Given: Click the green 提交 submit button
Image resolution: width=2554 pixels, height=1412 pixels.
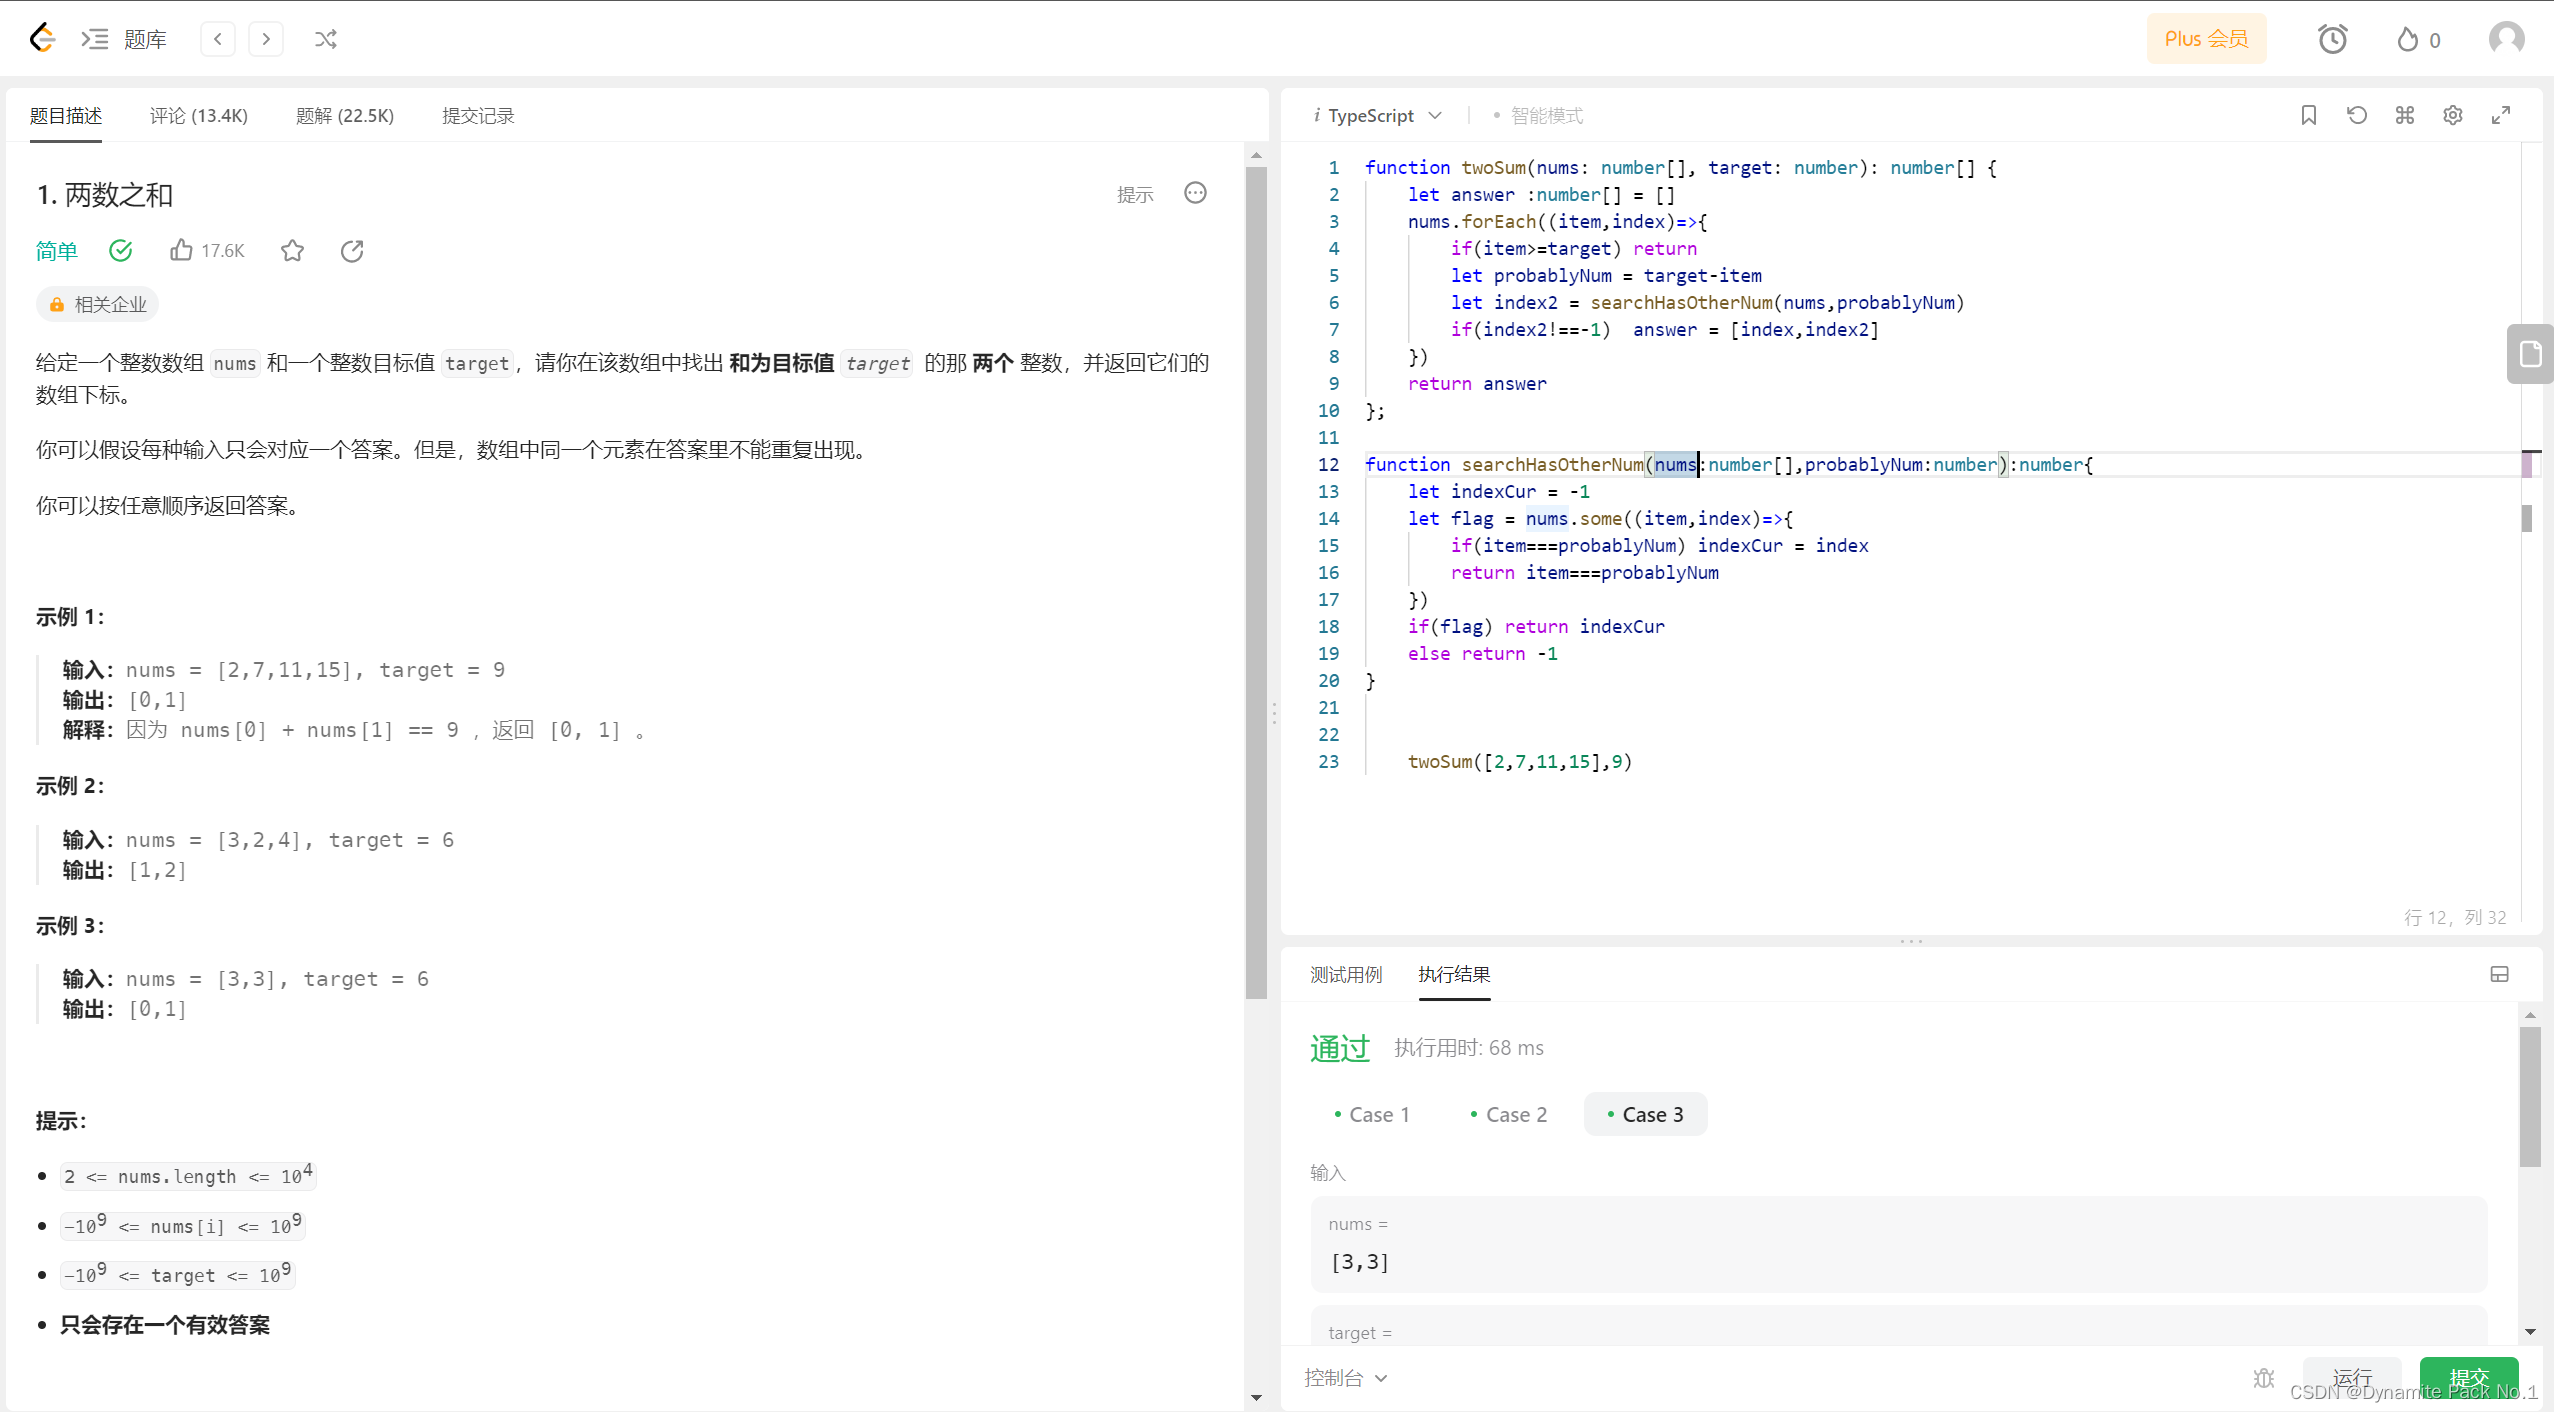Looking at the screenshot, I should coord(2468,1378).
